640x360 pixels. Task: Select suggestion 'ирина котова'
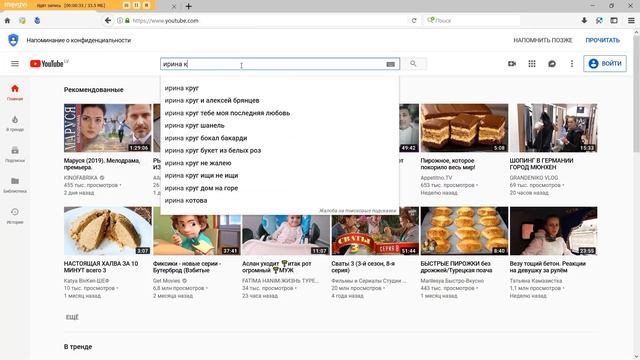pyautogui.click(x=280, y=200)
